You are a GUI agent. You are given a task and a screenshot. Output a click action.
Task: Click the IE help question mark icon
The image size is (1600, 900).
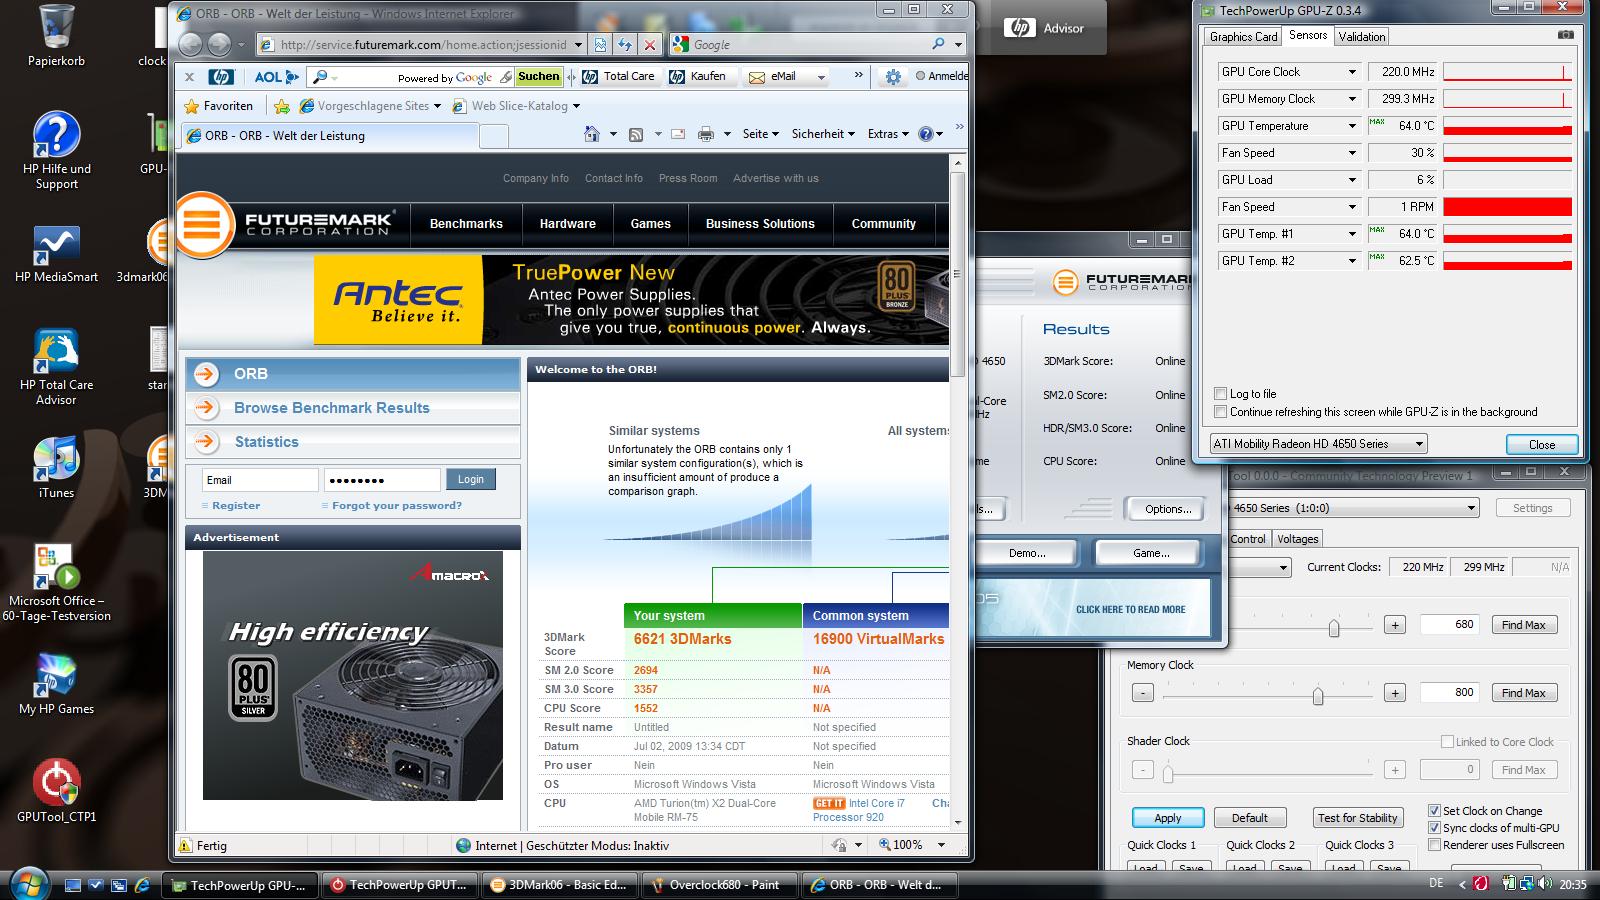(x=925, y=134)
